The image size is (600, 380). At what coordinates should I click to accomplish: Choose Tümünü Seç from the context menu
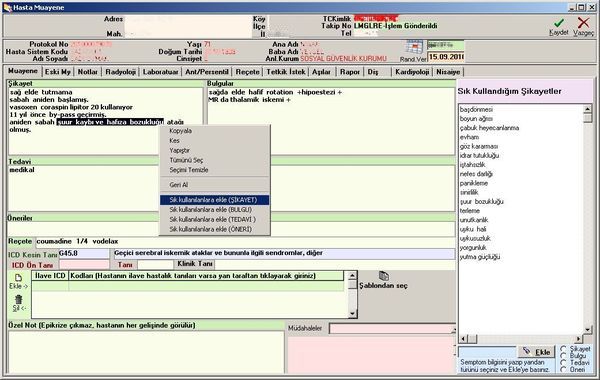click(x=214, y=160)
